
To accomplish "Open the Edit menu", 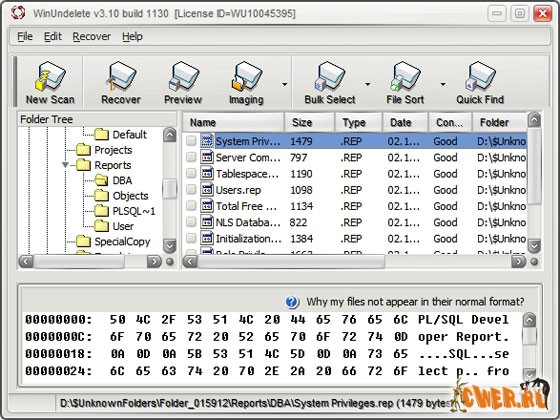I will pos(53,36).
